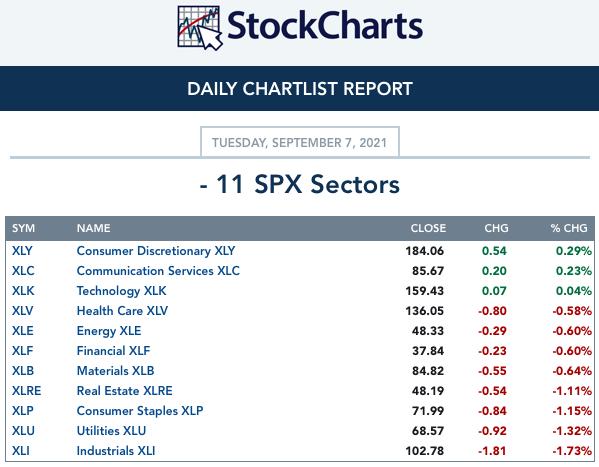Click the 11 SPX Sectors heading
The image size is (599, 467).
[x=300, y=185]
